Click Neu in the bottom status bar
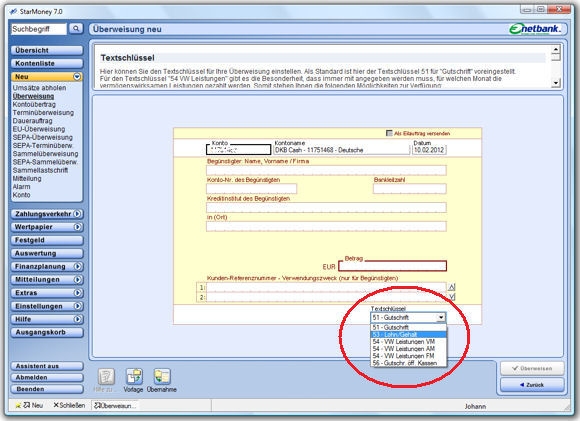Viewport: 580px width, 421px height. pos(30,405)
